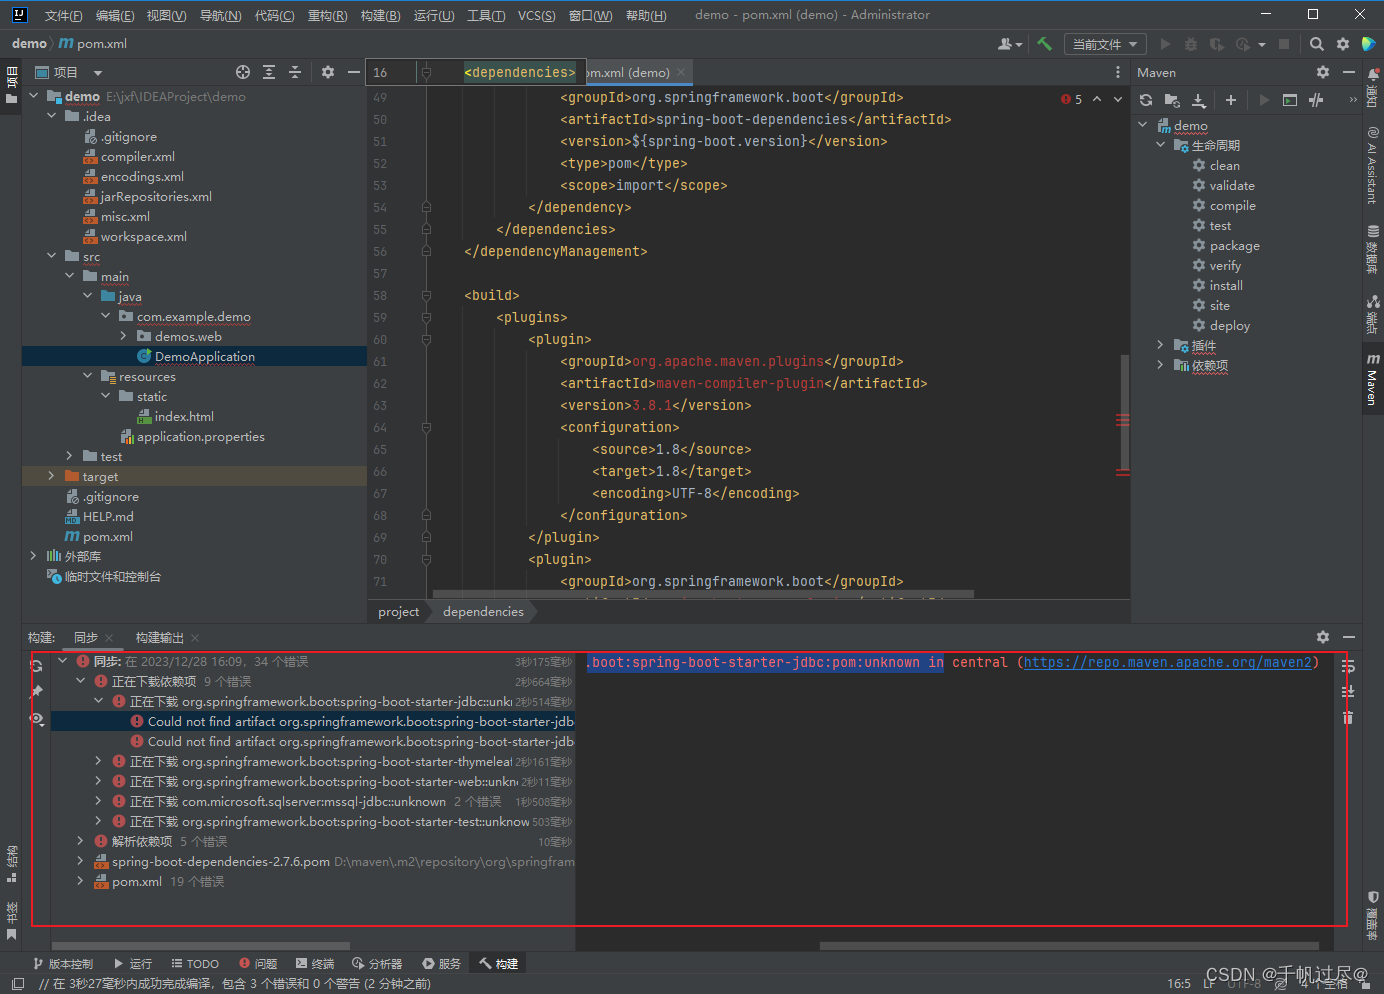Select application.properties file
Viewport: 1384px width, 994px height.
[200, 436]
